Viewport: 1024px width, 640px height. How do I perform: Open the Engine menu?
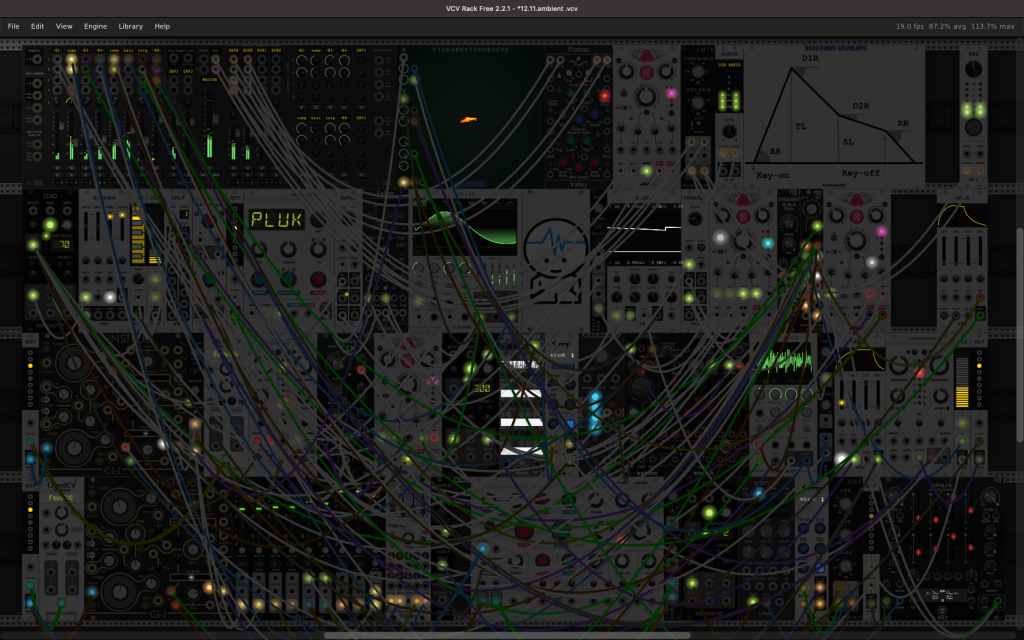point(95,26)
